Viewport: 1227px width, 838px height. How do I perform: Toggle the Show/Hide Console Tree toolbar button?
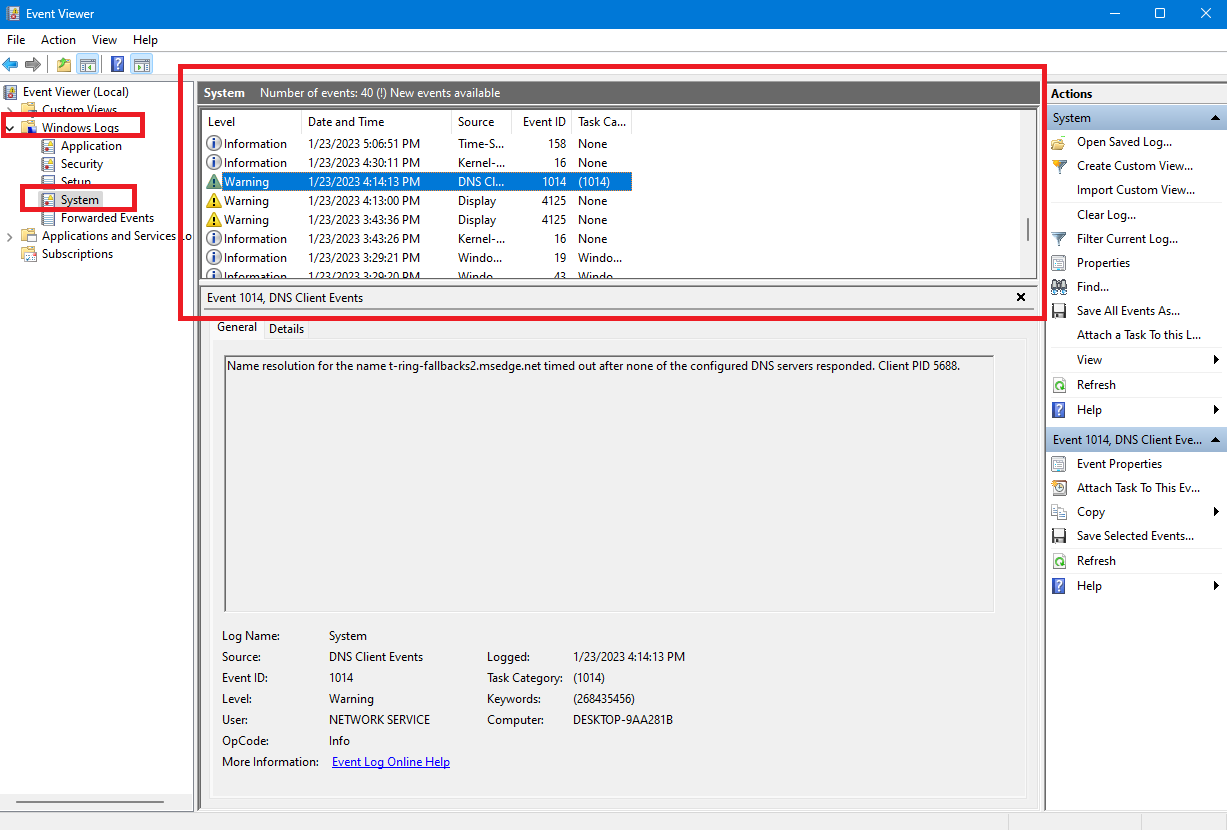(88, 65)
